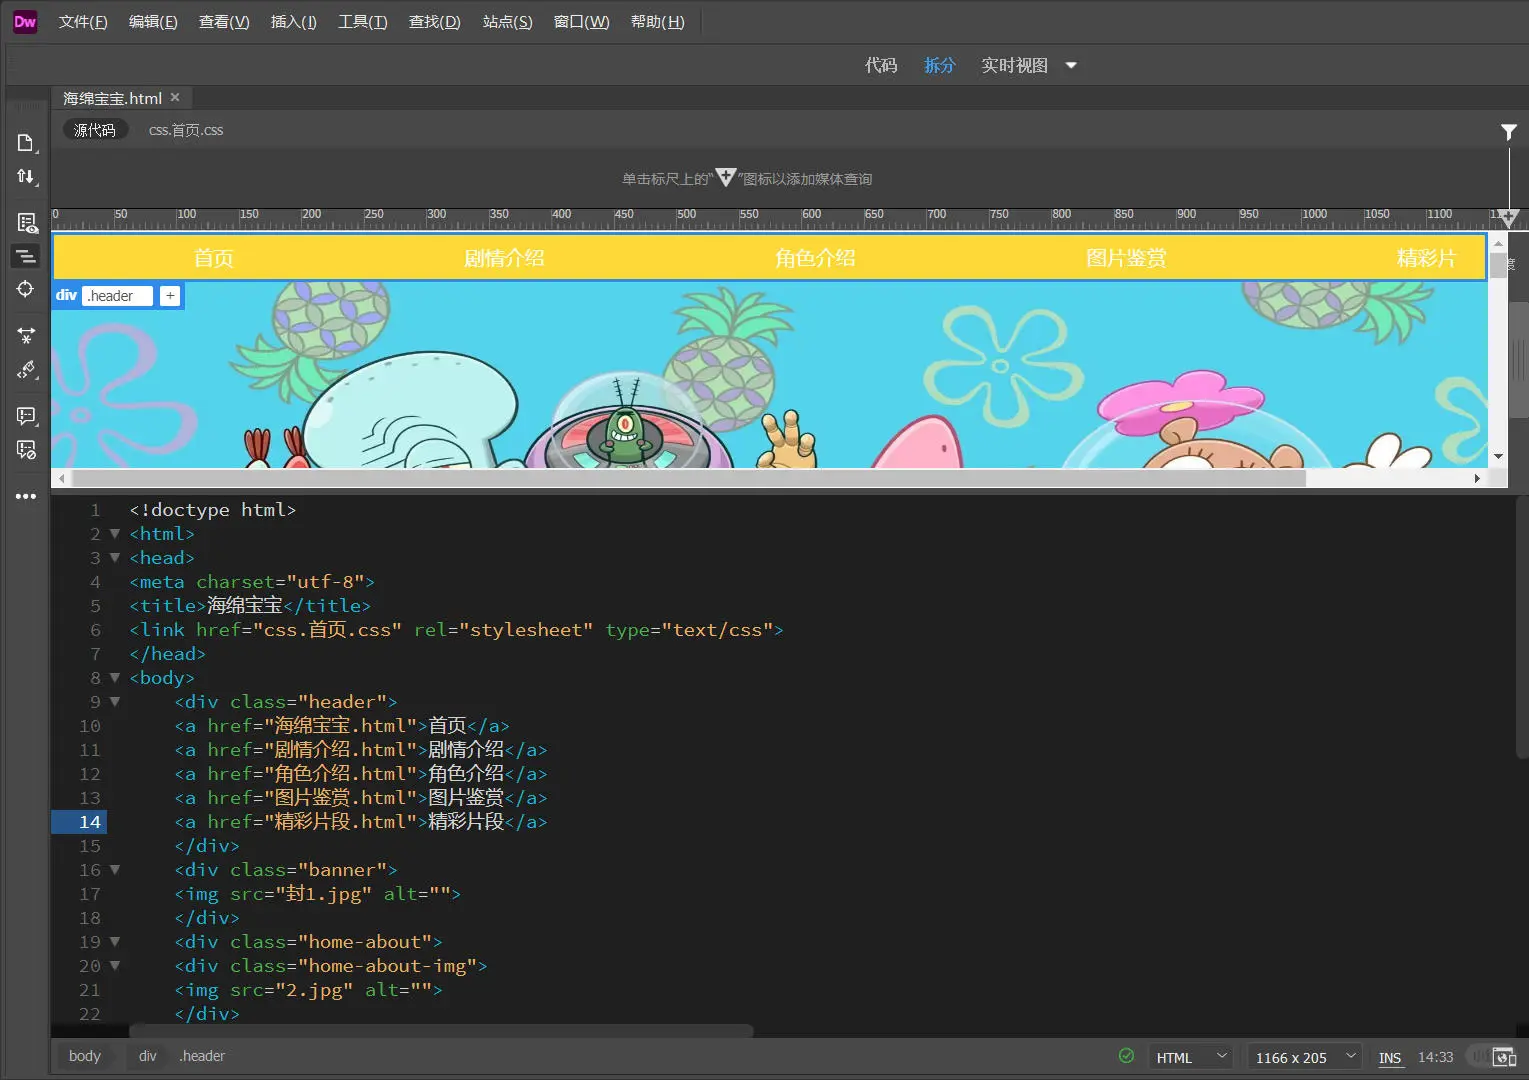Switch to 拆分 view
Image resolution: width=1529 pixels, height=1080 pixels.
(940, 65)
